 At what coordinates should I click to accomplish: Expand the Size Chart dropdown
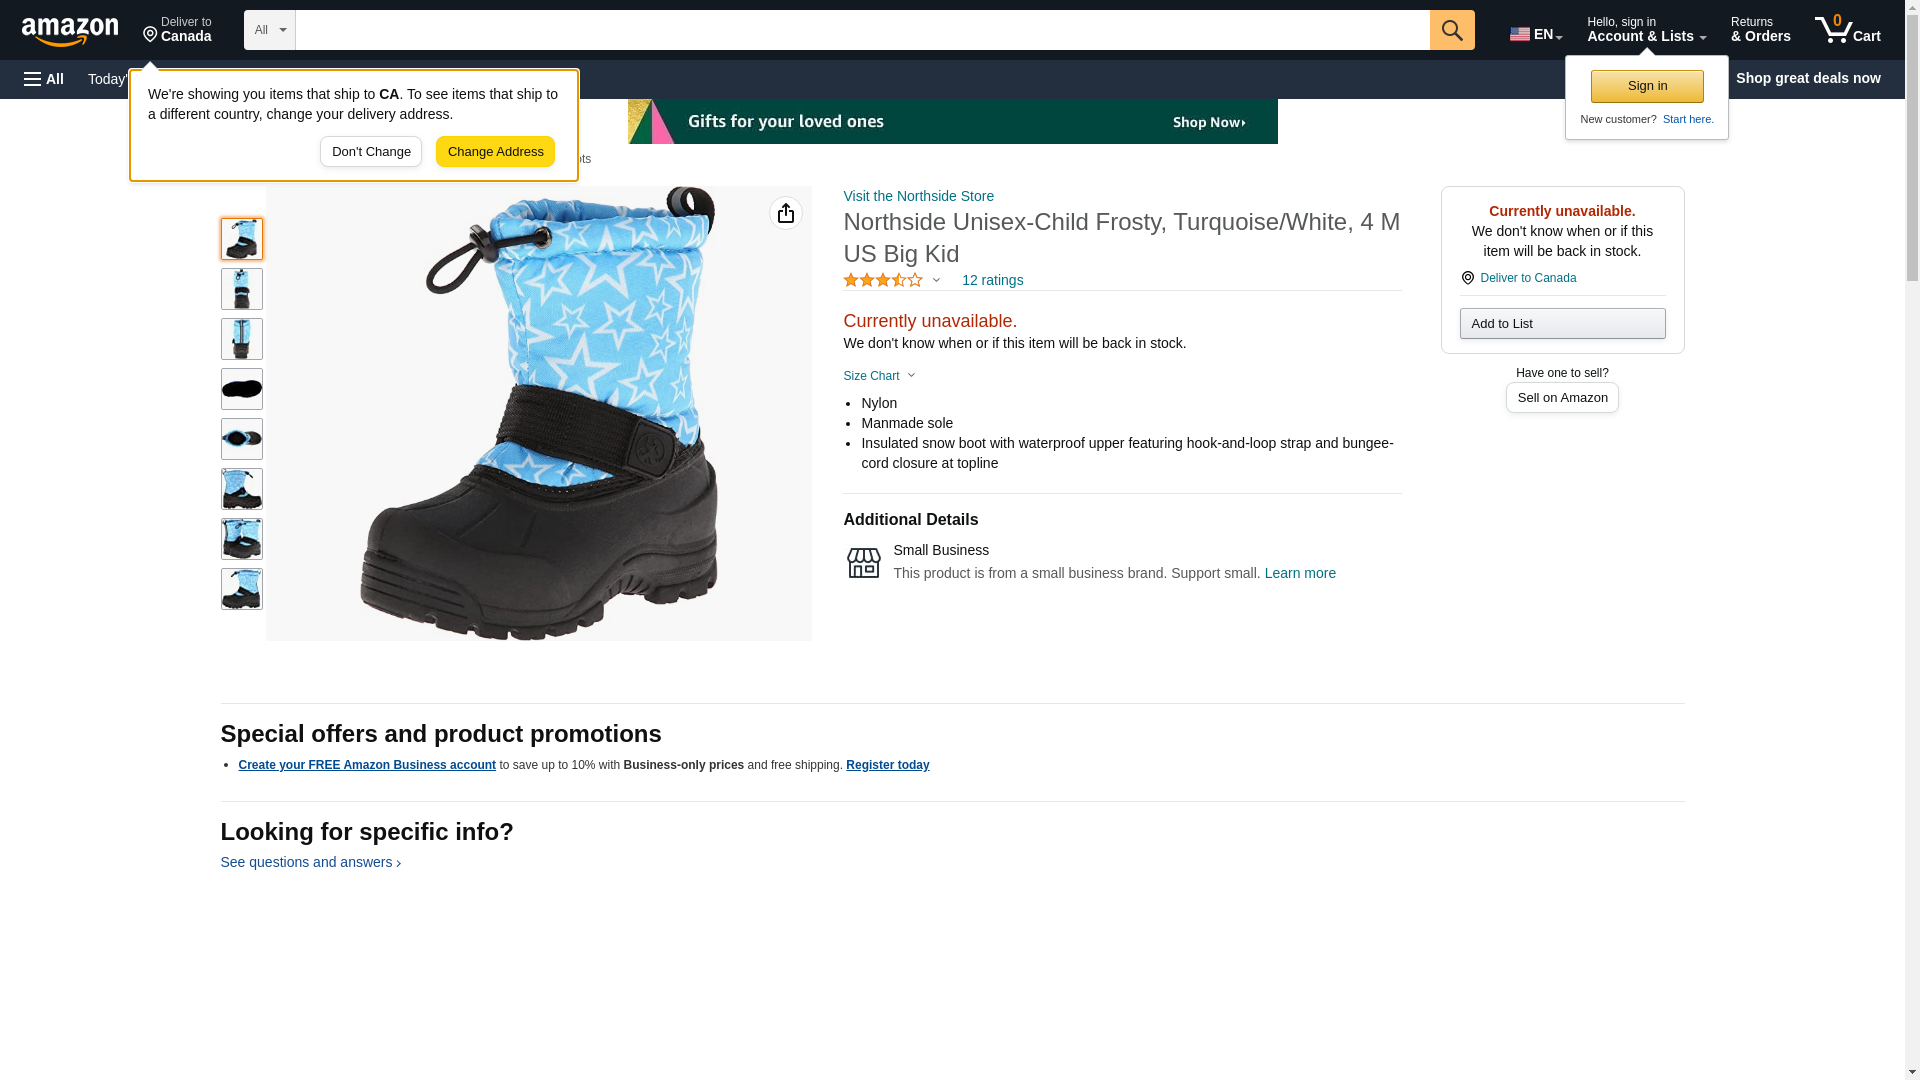click(x=879, y=376)
